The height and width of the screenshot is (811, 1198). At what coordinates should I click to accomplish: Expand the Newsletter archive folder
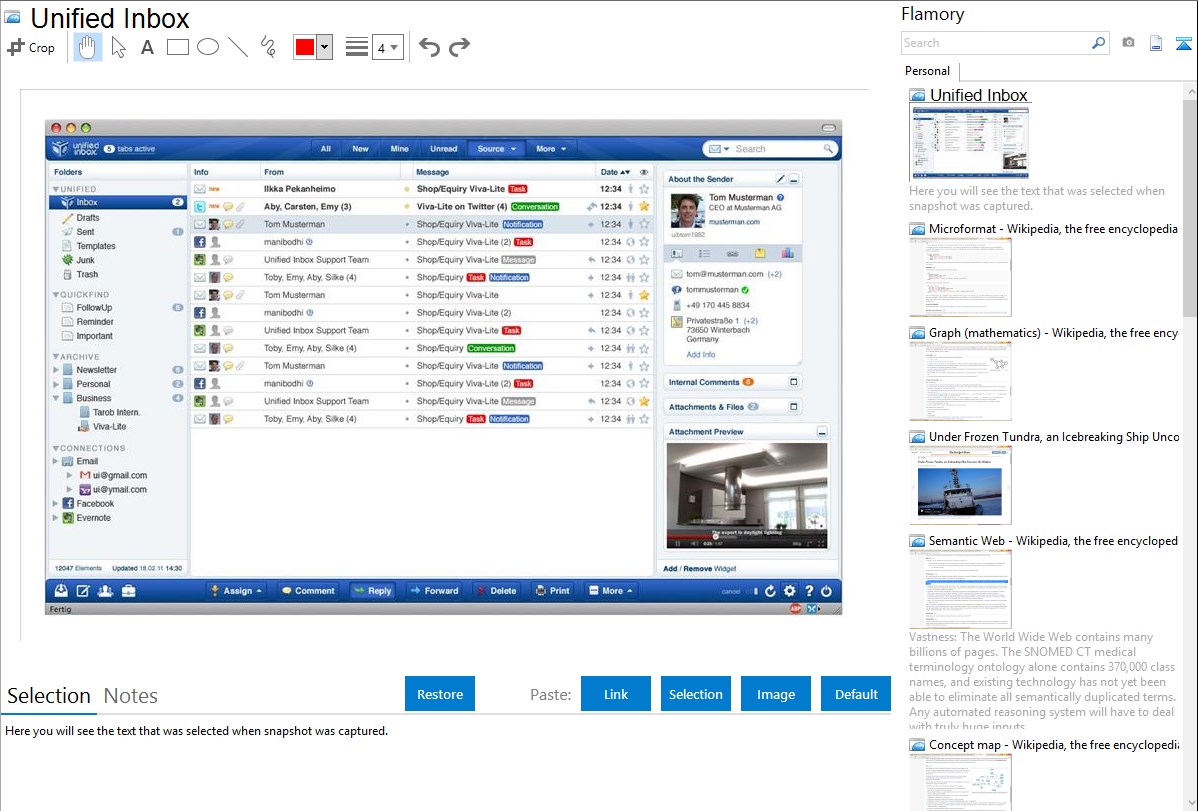point(56,370)
